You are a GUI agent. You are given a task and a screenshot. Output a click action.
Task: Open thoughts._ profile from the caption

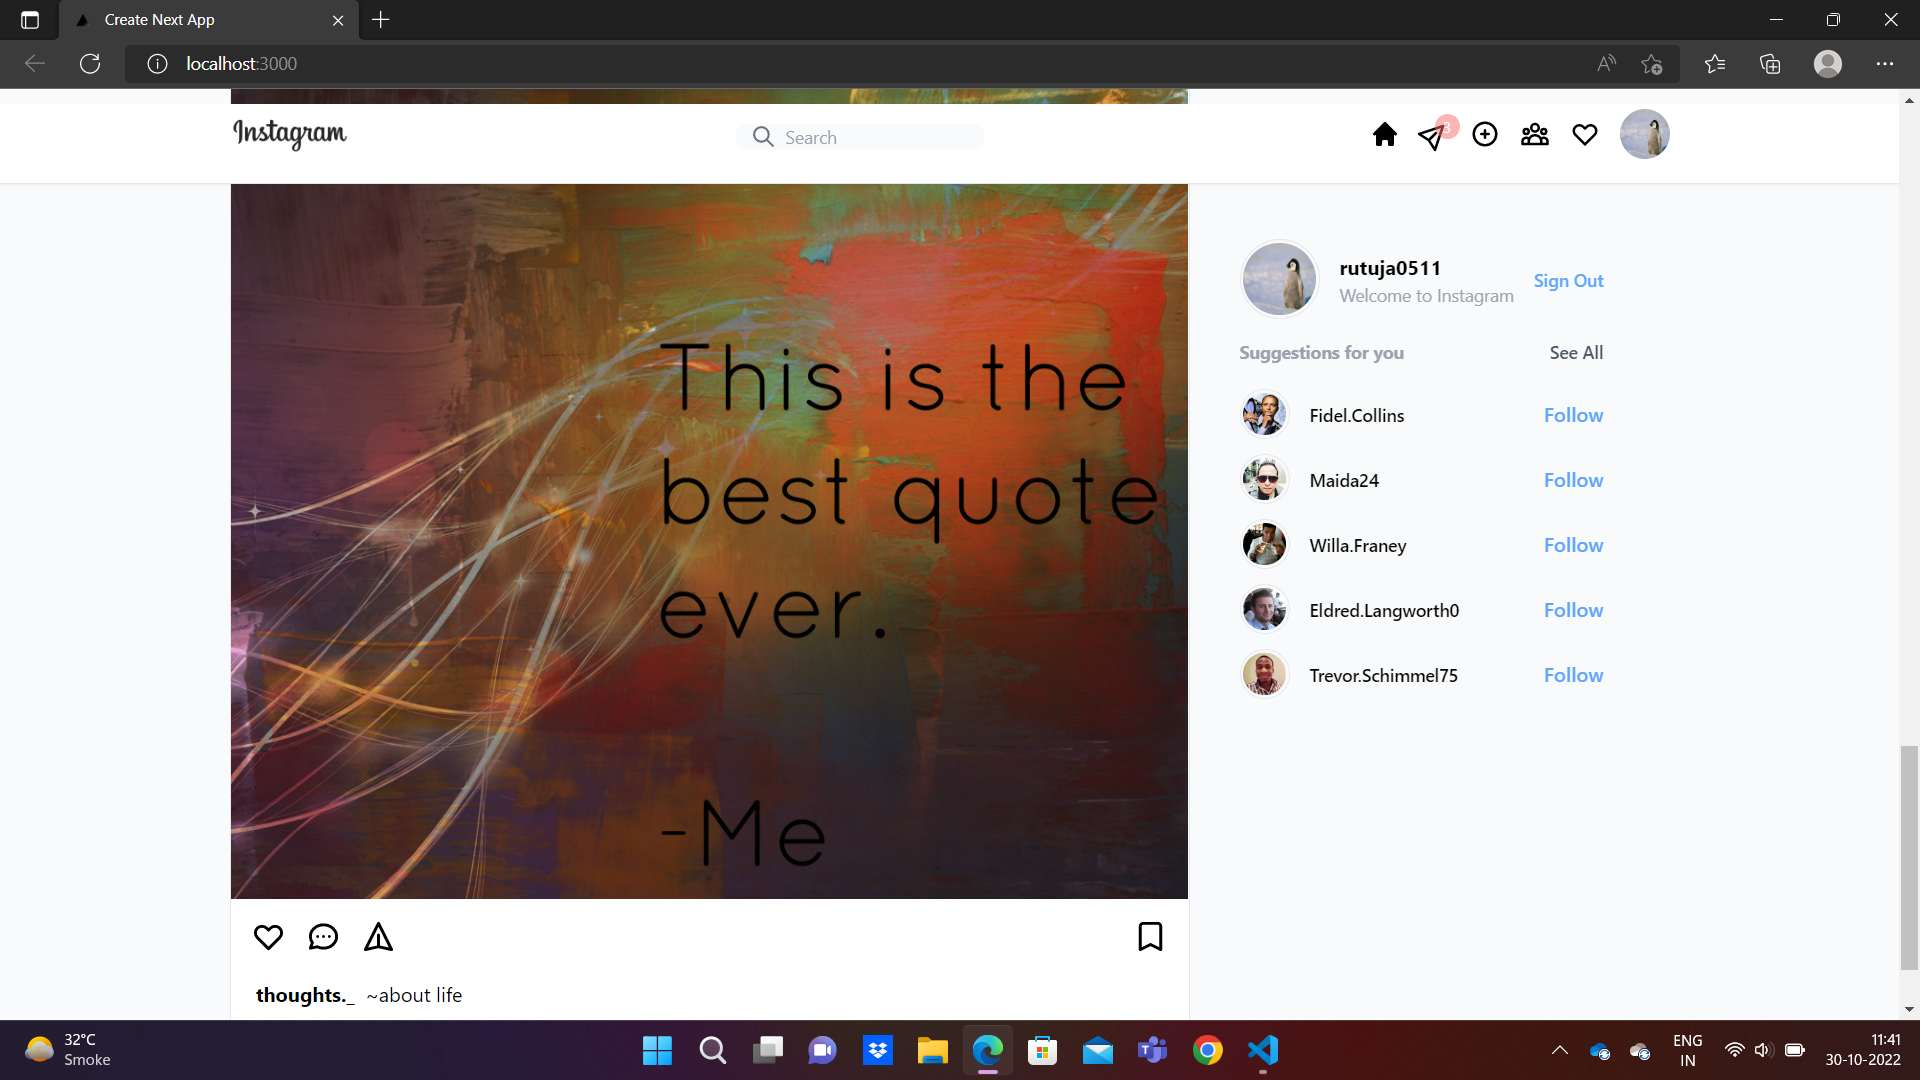[x=304, y=995]
